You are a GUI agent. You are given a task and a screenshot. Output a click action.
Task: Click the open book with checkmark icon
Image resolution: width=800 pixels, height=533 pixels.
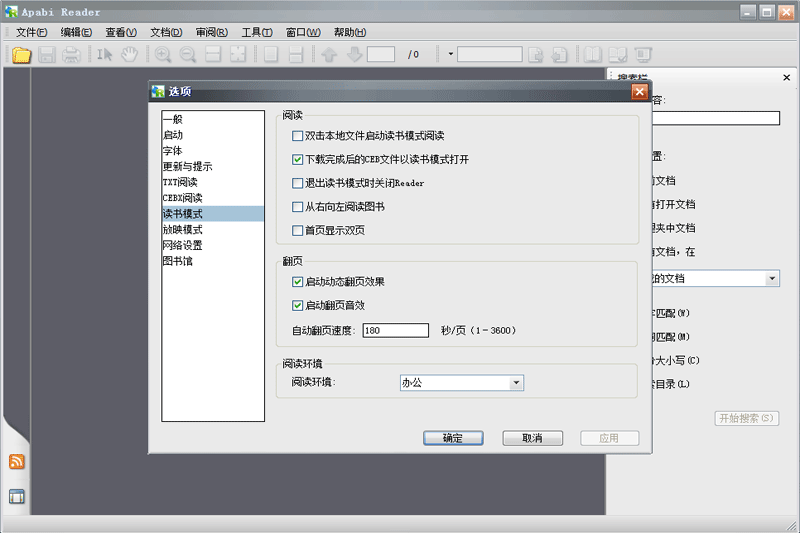coord(618,55)
